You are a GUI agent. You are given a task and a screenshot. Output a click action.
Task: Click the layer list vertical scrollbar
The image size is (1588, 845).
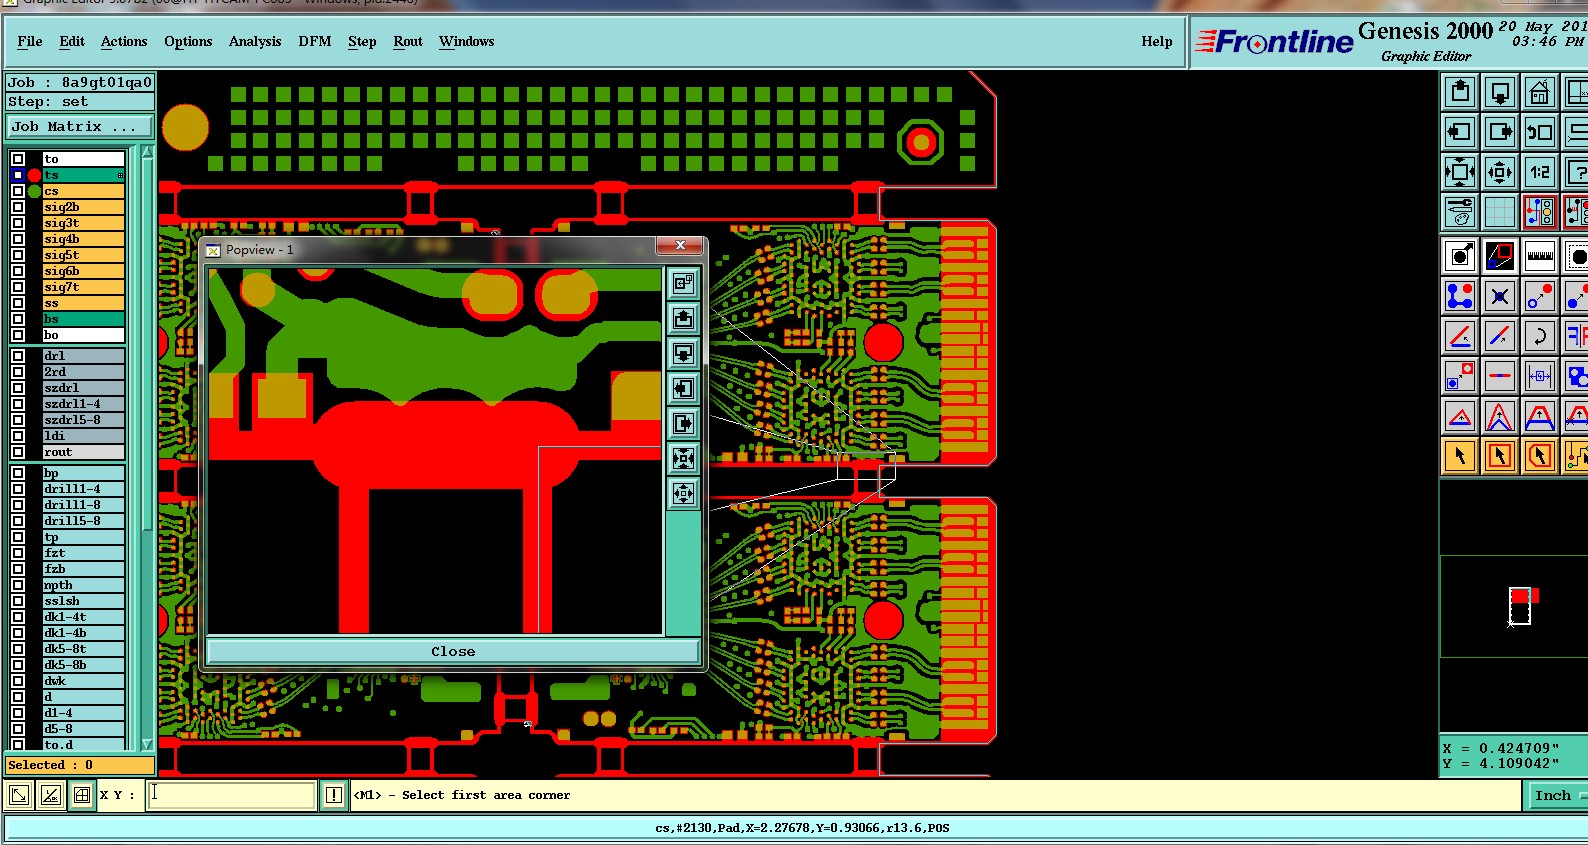pyautogui.click(x=148, y=448)
